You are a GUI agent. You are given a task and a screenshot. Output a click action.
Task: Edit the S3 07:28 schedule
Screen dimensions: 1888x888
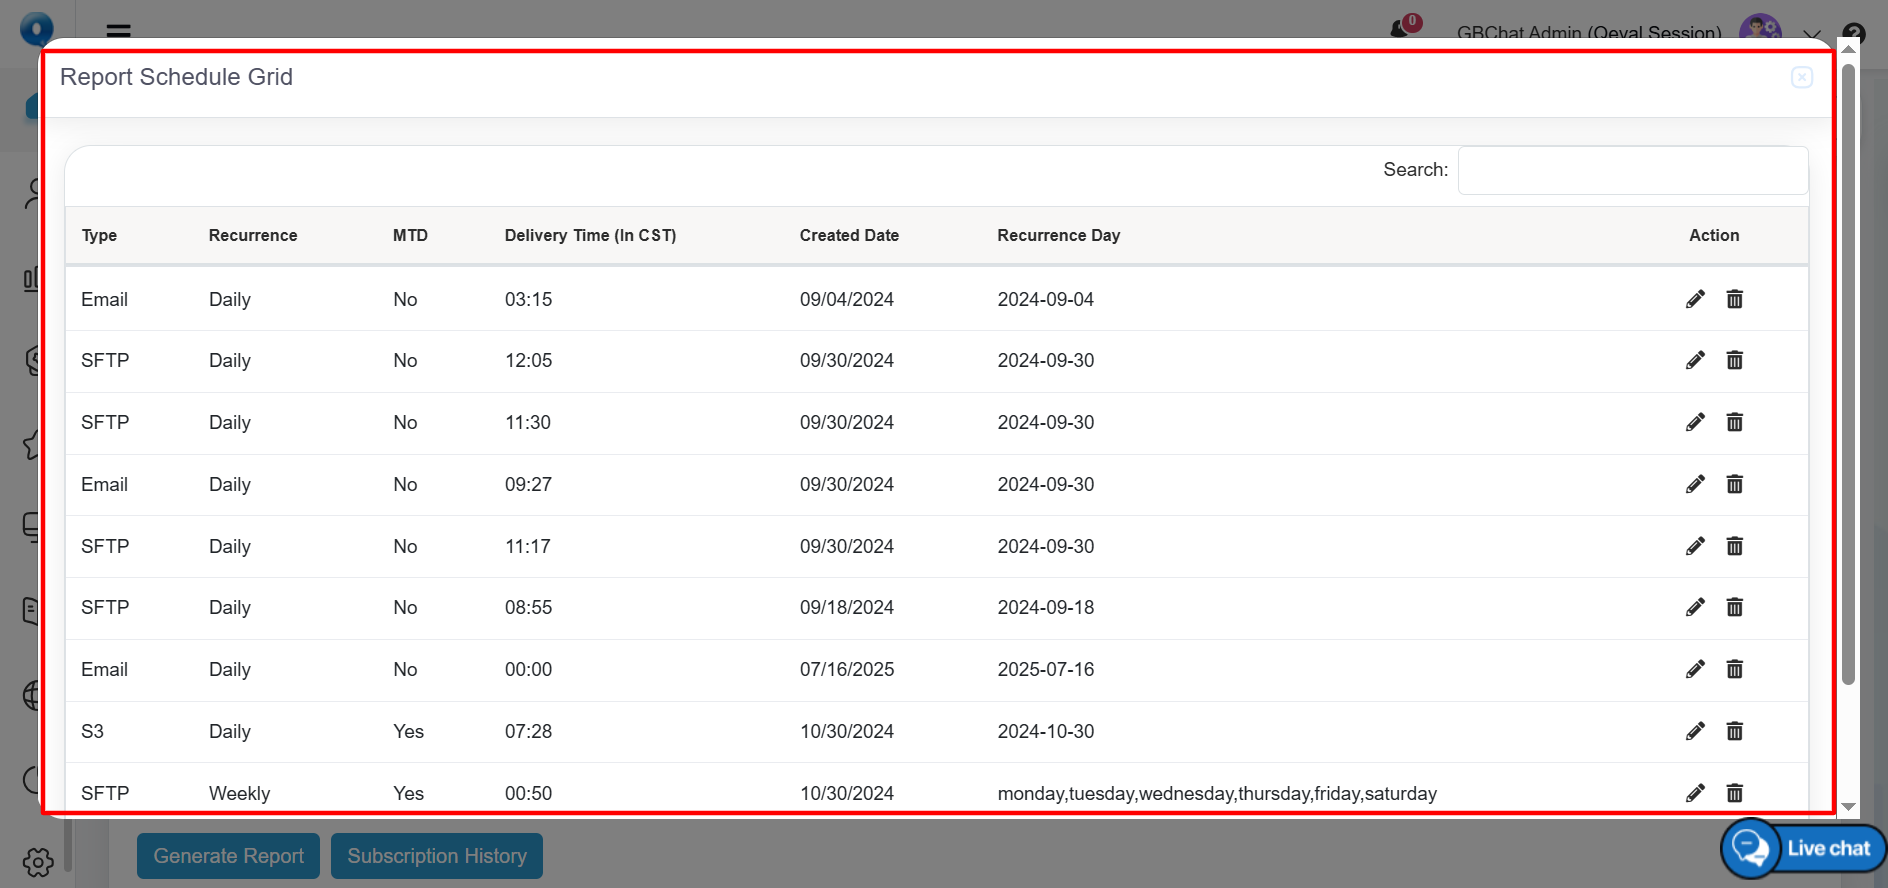click(x=1695, y=731)
